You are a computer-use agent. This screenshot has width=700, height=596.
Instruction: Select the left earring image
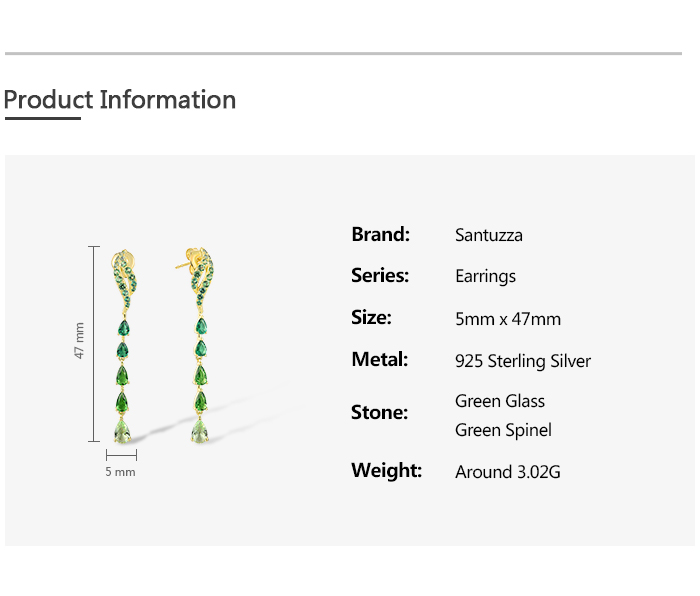click(x=124, y=346)
